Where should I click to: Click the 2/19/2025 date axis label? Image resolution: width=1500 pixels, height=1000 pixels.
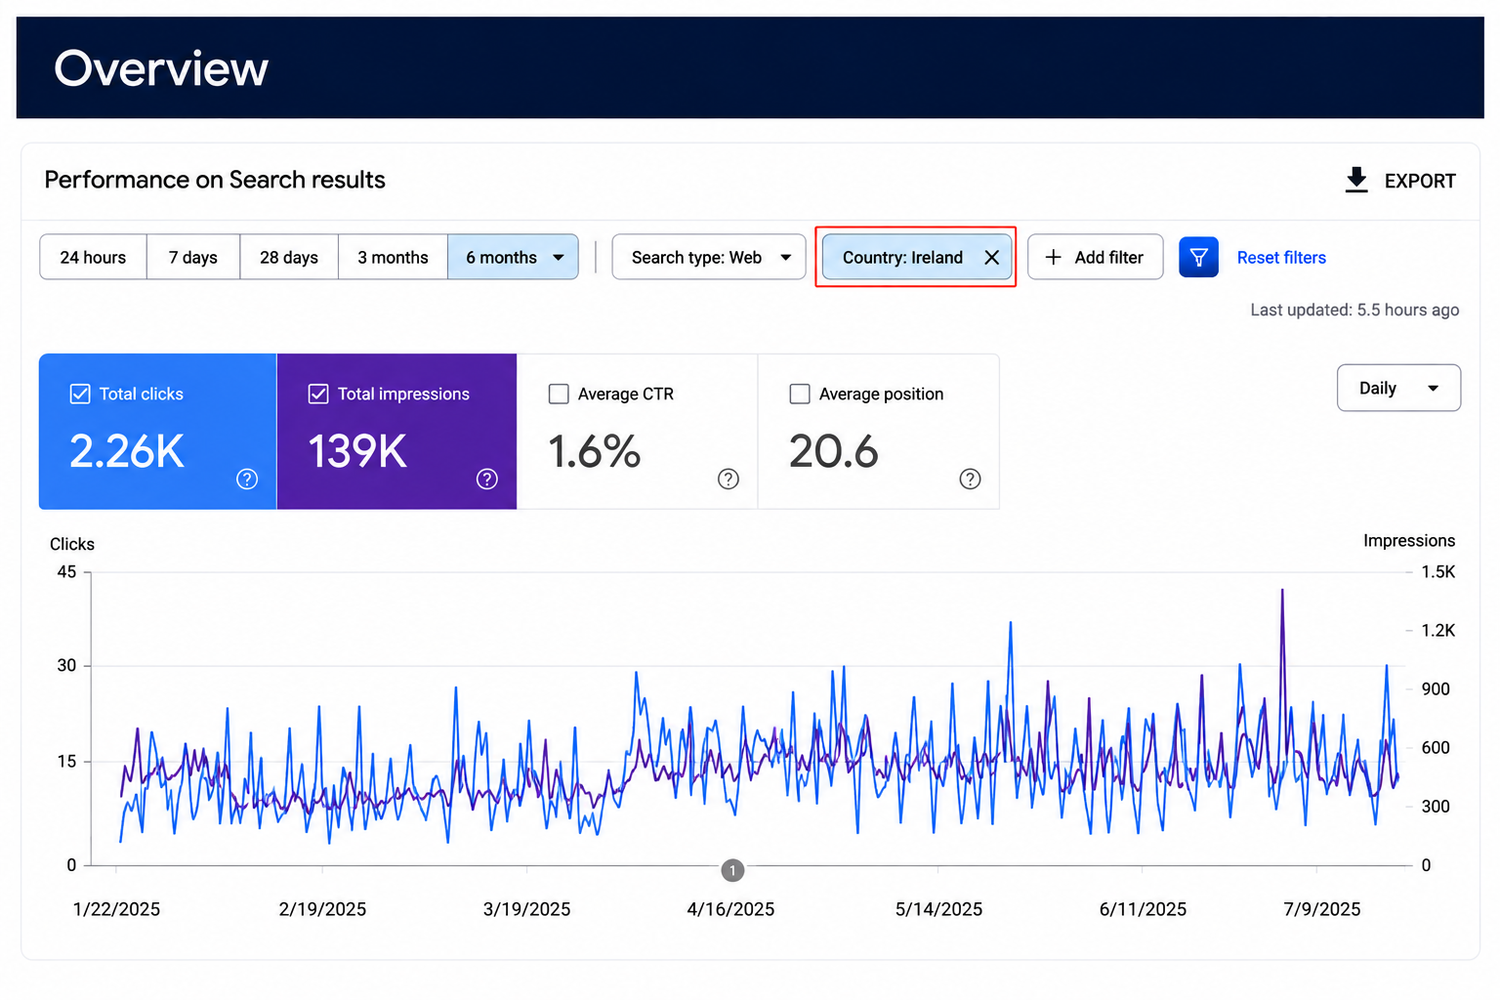(x=322, y=909)
